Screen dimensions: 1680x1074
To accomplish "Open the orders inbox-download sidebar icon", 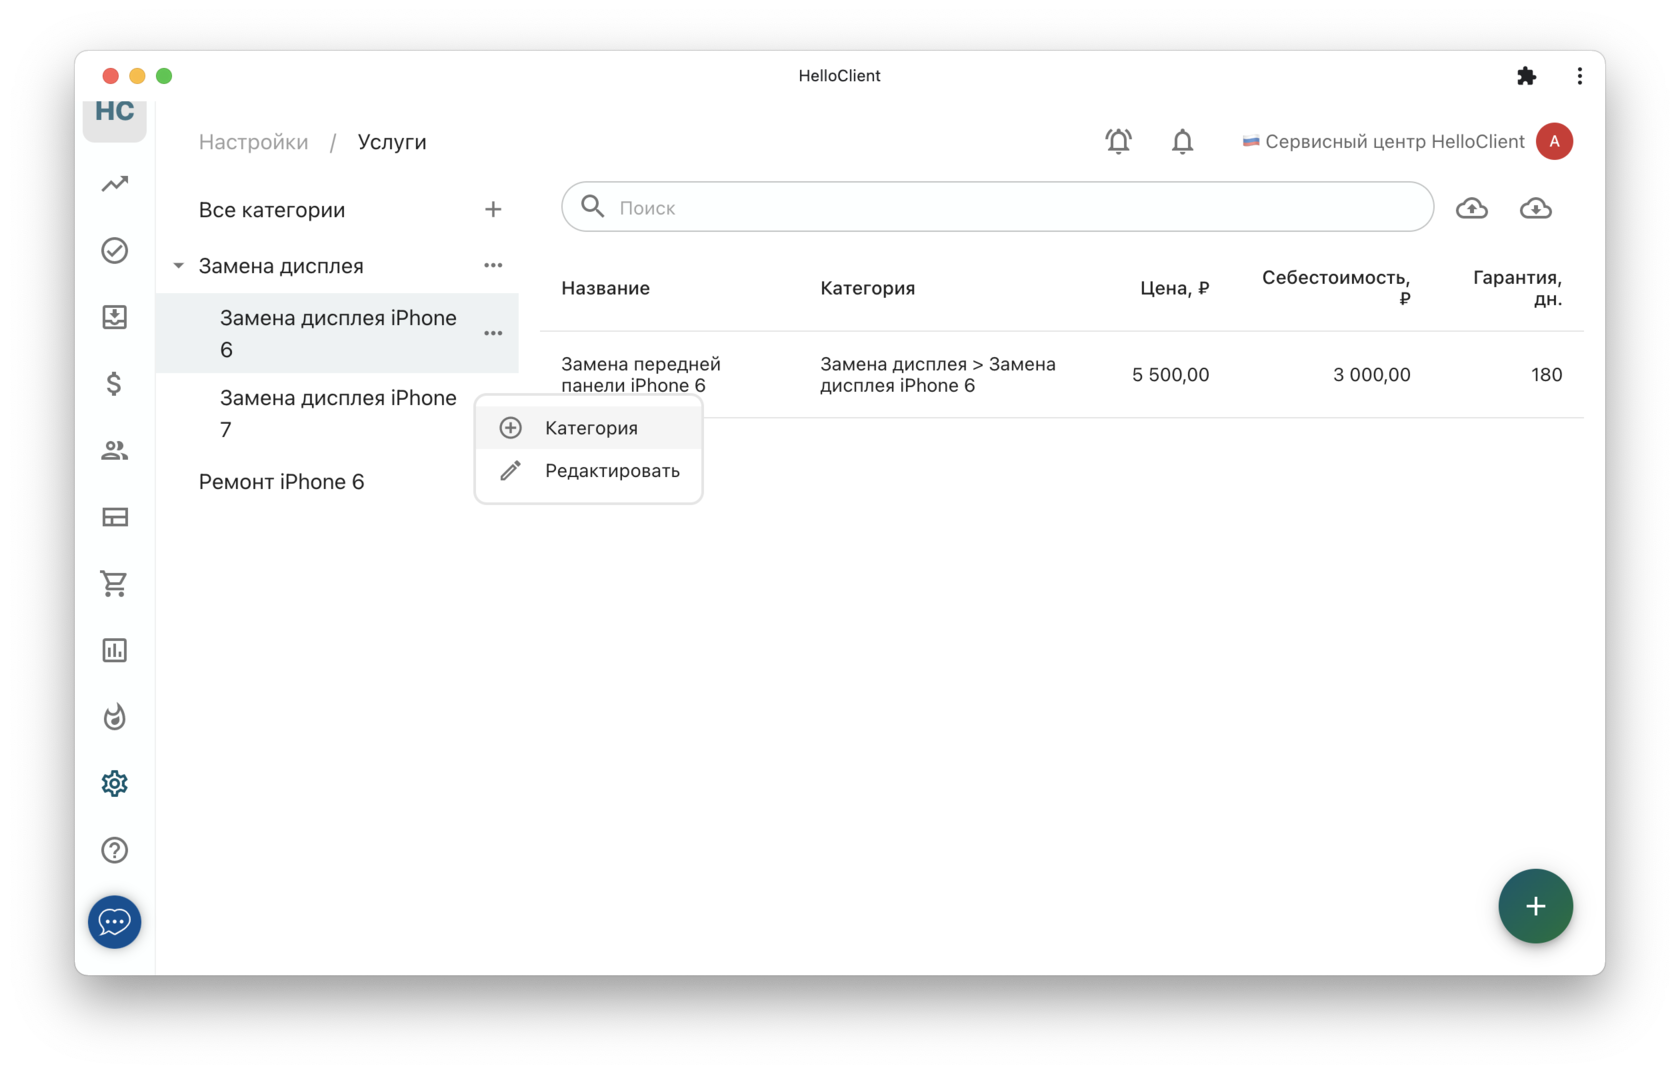I will point(115,317).
